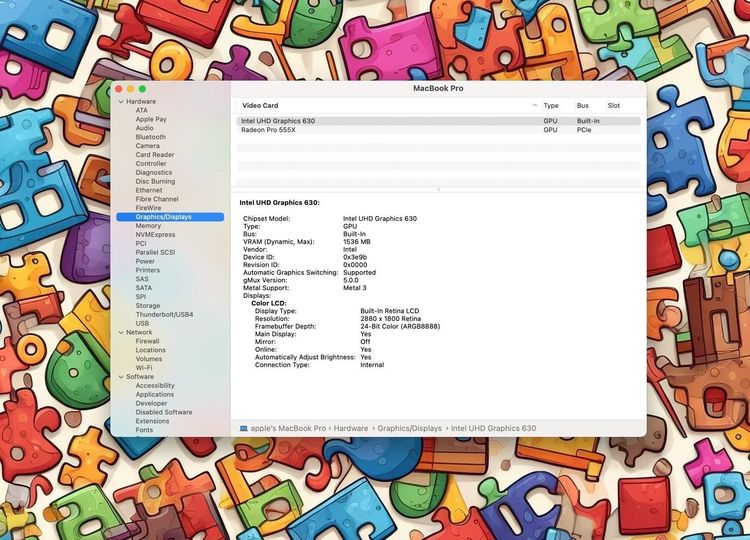Image resolution: width=750 pixels, height=540 pixels.
Task: Sort by the Video Card column header
Action: coord(260,106)
